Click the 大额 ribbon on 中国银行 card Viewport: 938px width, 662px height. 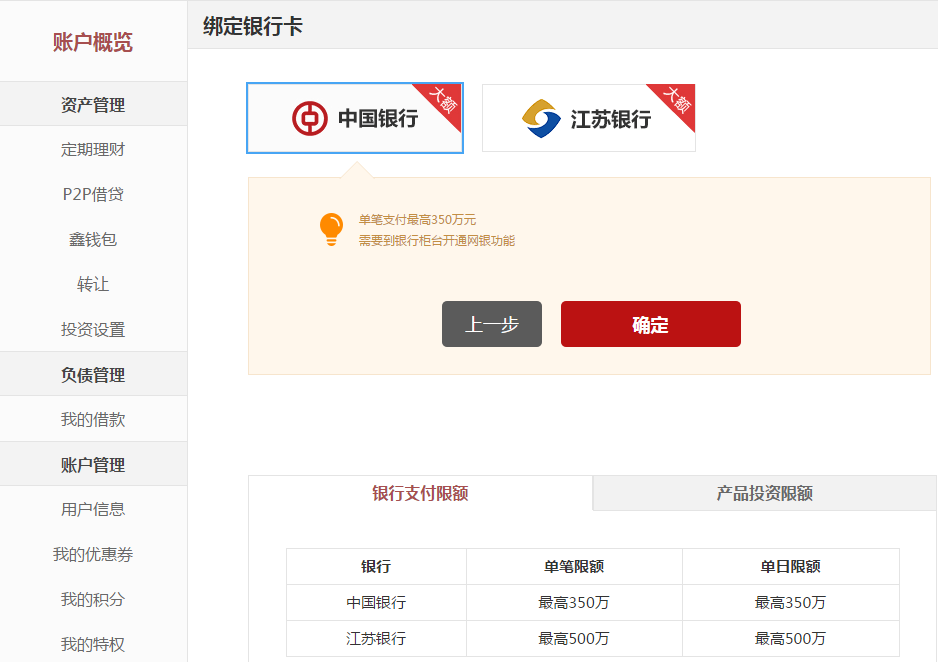[x=443, y=100]
